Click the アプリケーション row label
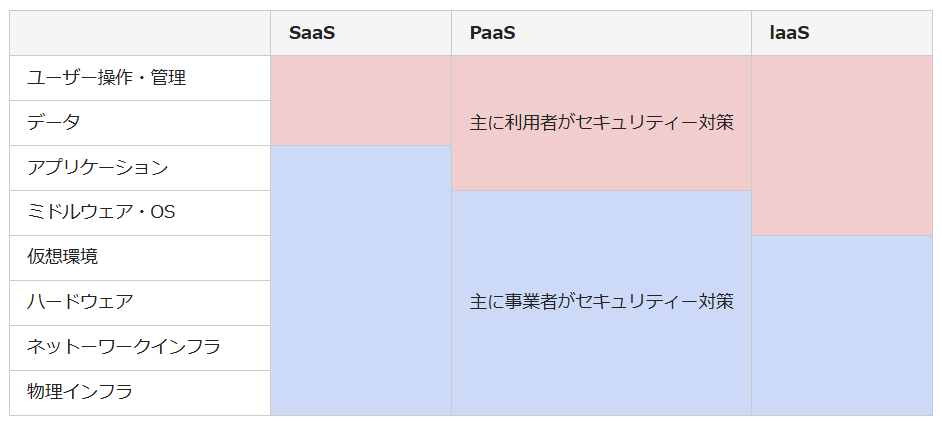 point(97,168)
